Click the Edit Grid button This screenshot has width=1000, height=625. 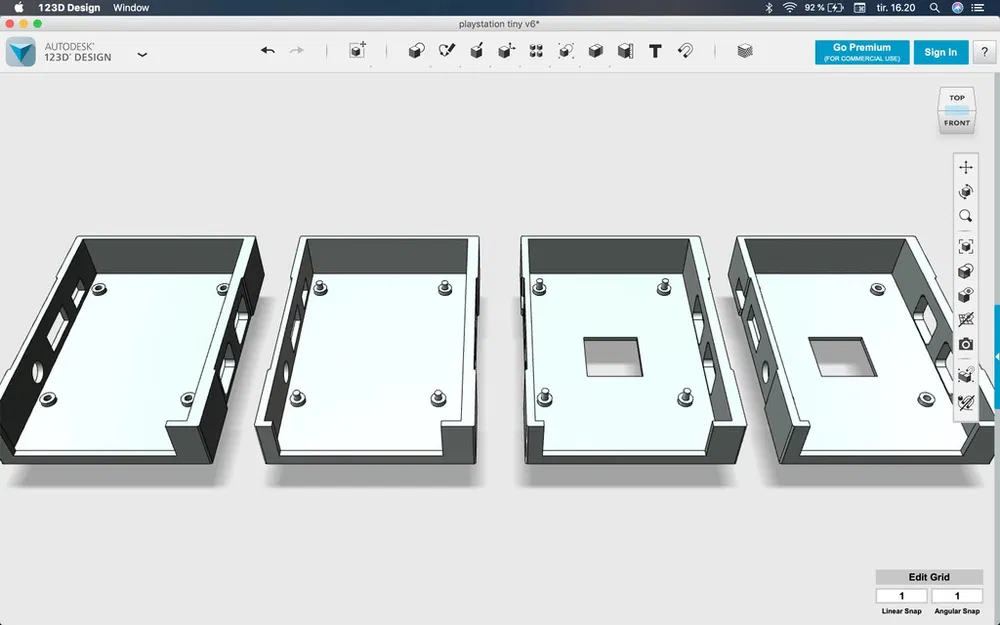pos(929,577)
